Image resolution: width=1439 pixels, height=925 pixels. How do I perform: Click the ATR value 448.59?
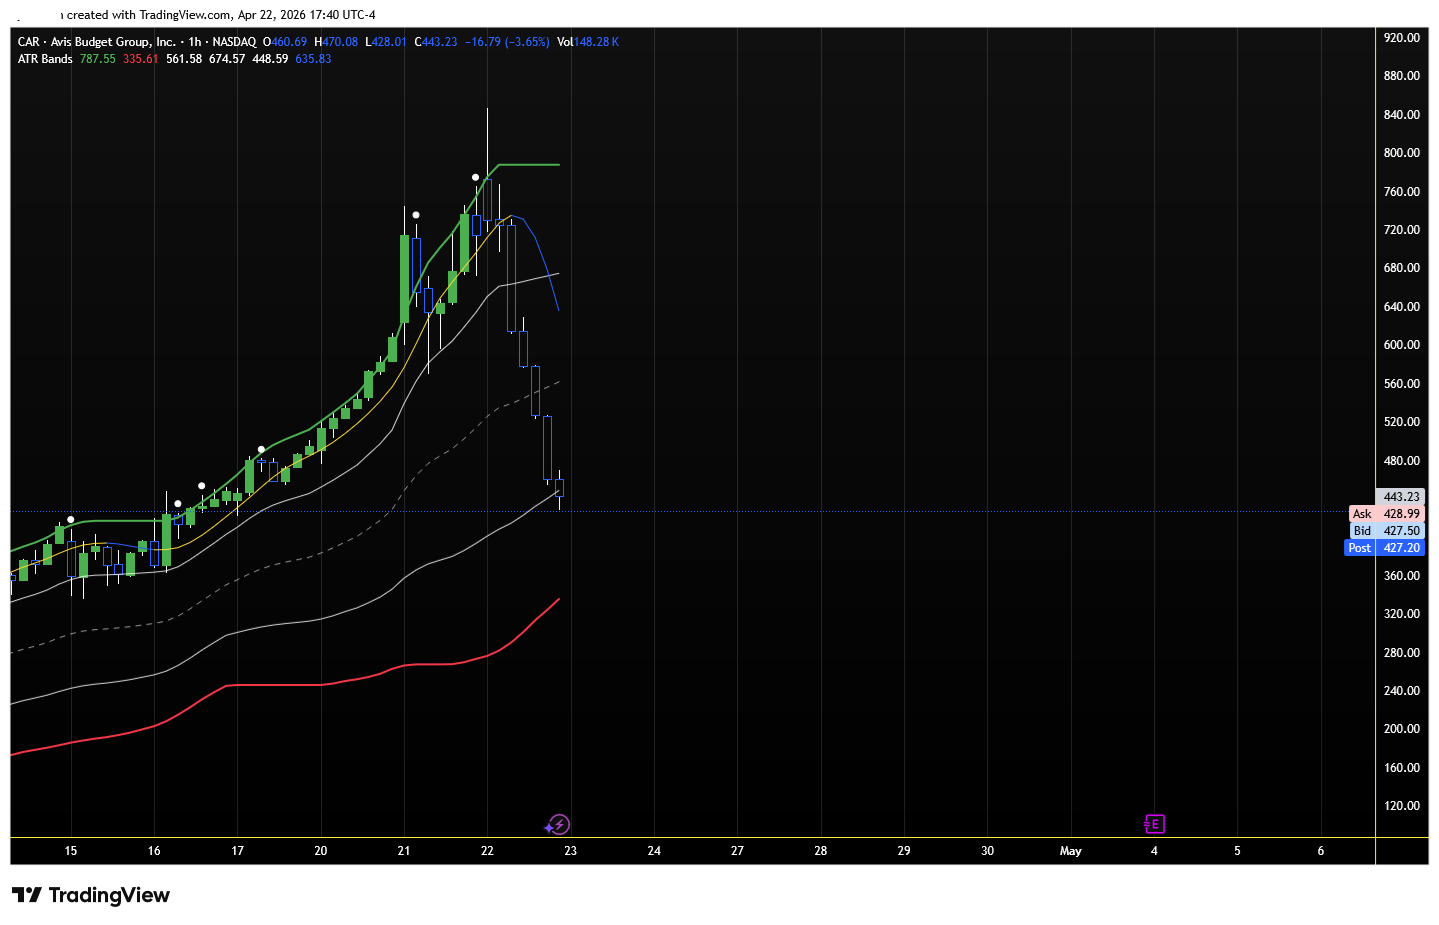pyautogui.click(x=270, y=59)
